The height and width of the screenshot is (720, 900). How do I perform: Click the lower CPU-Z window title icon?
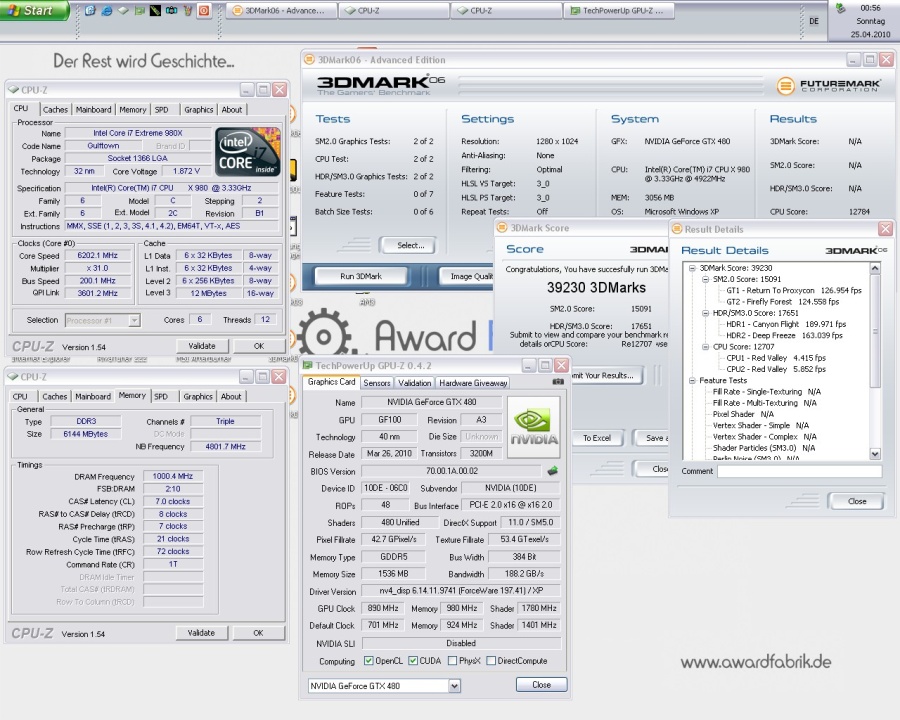point(13,377)
